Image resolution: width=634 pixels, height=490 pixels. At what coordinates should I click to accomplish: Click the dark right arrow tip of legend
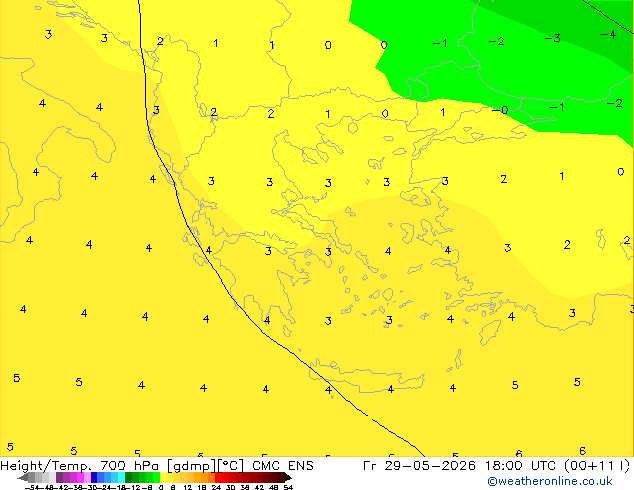pos(289,478)
